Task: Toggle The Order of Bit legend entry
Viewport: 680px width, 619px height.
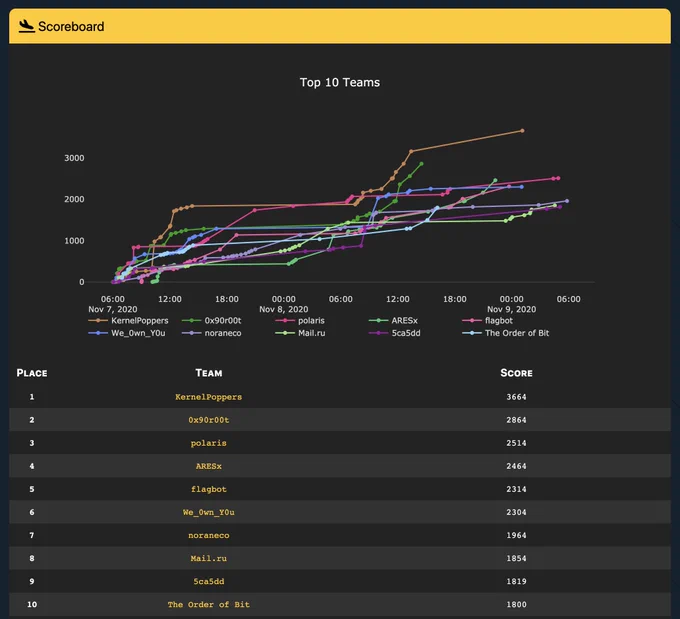Action: coord(506,333)
